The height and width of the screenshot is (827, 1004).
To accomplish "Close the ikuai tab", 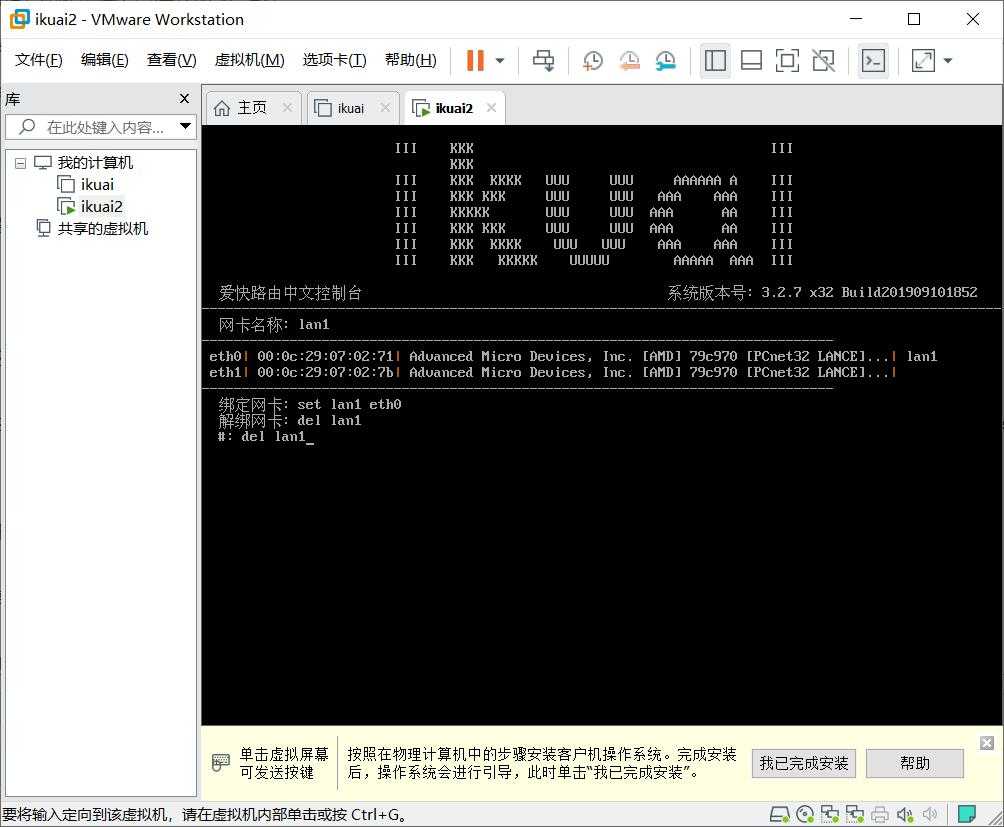I will point(385,108).
